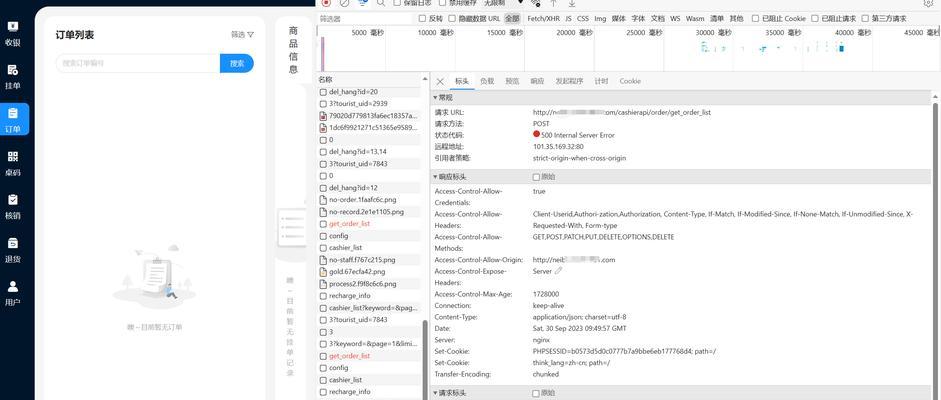
Task: Open the network conditions wifi icon
Action: pyautogui.click(x=535, y=3)
